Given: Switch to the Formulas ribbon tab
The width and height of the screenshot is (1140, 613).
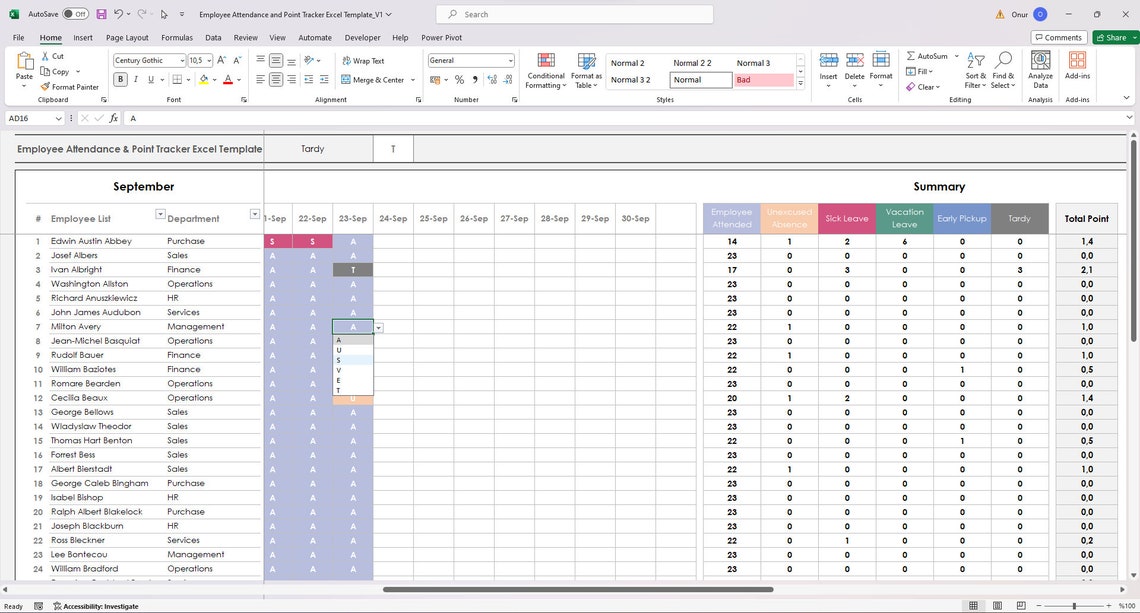Looking at the screenshot, I should (177, 37).
